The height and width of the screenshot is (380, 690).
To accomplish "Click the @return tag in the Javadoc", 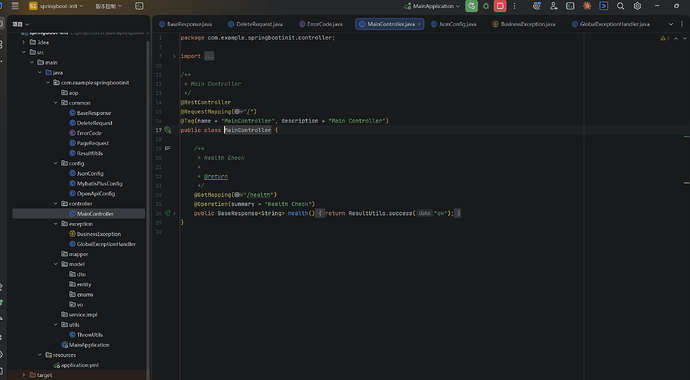I will (x=216, y=176).
